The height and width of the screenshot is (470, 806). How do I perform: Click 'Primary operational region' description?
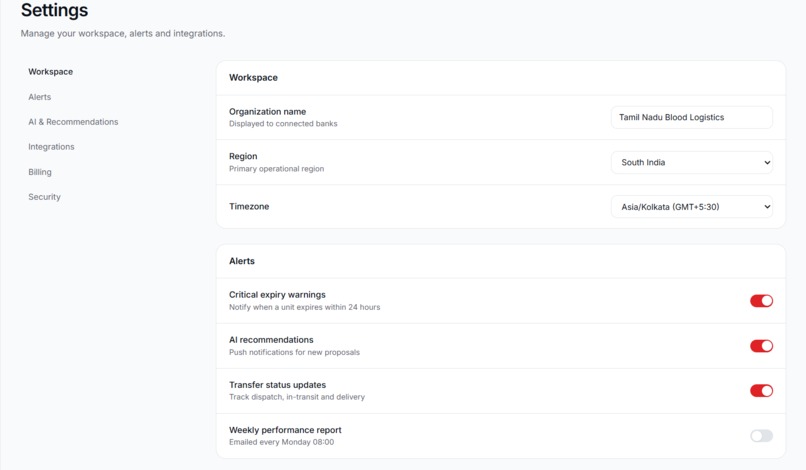[277, 169]
